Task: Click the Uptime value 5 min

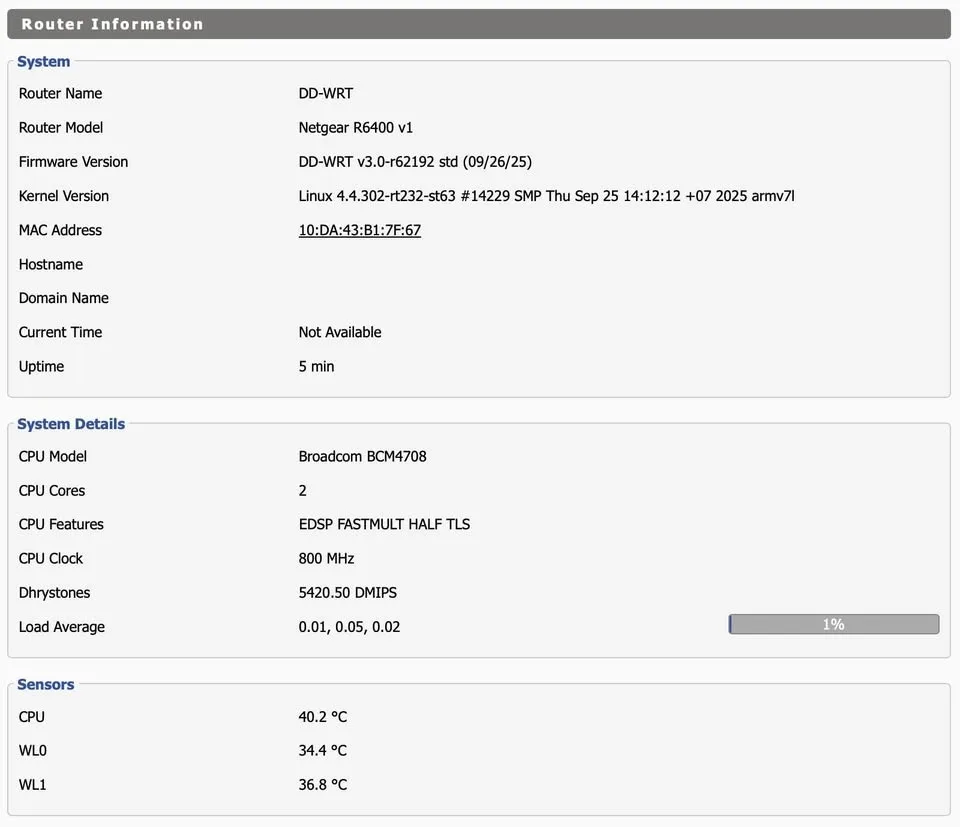Action: click(316, 366)
